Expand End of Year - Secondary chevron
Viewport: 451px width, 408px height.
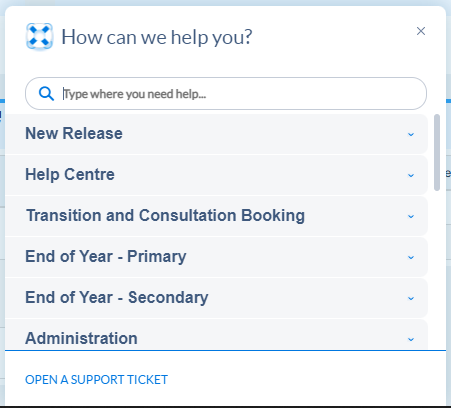pos(411,298)
